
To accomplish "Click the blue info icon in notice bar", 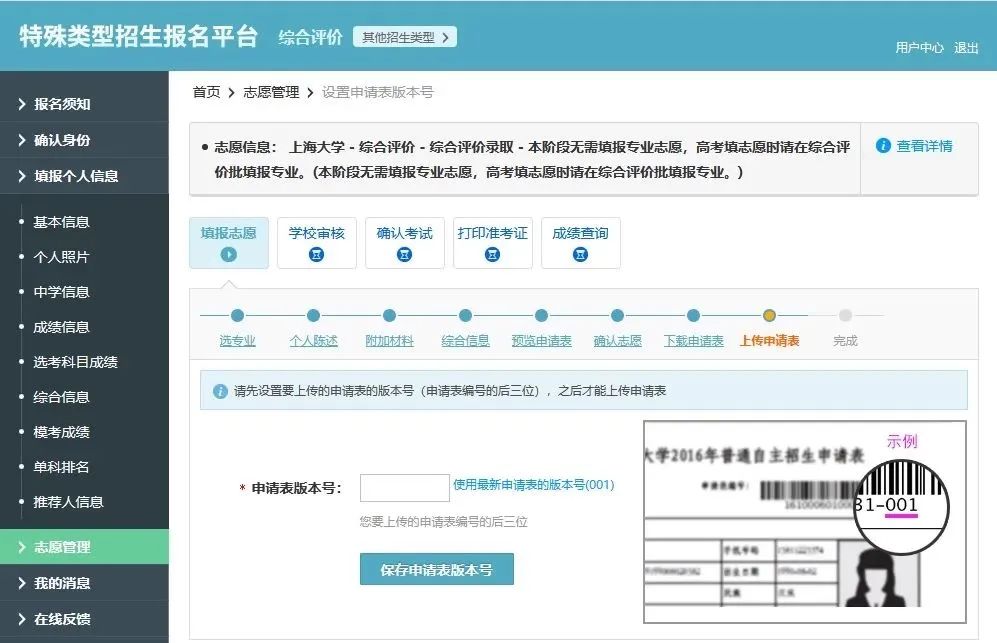I will tap(220, 391).
